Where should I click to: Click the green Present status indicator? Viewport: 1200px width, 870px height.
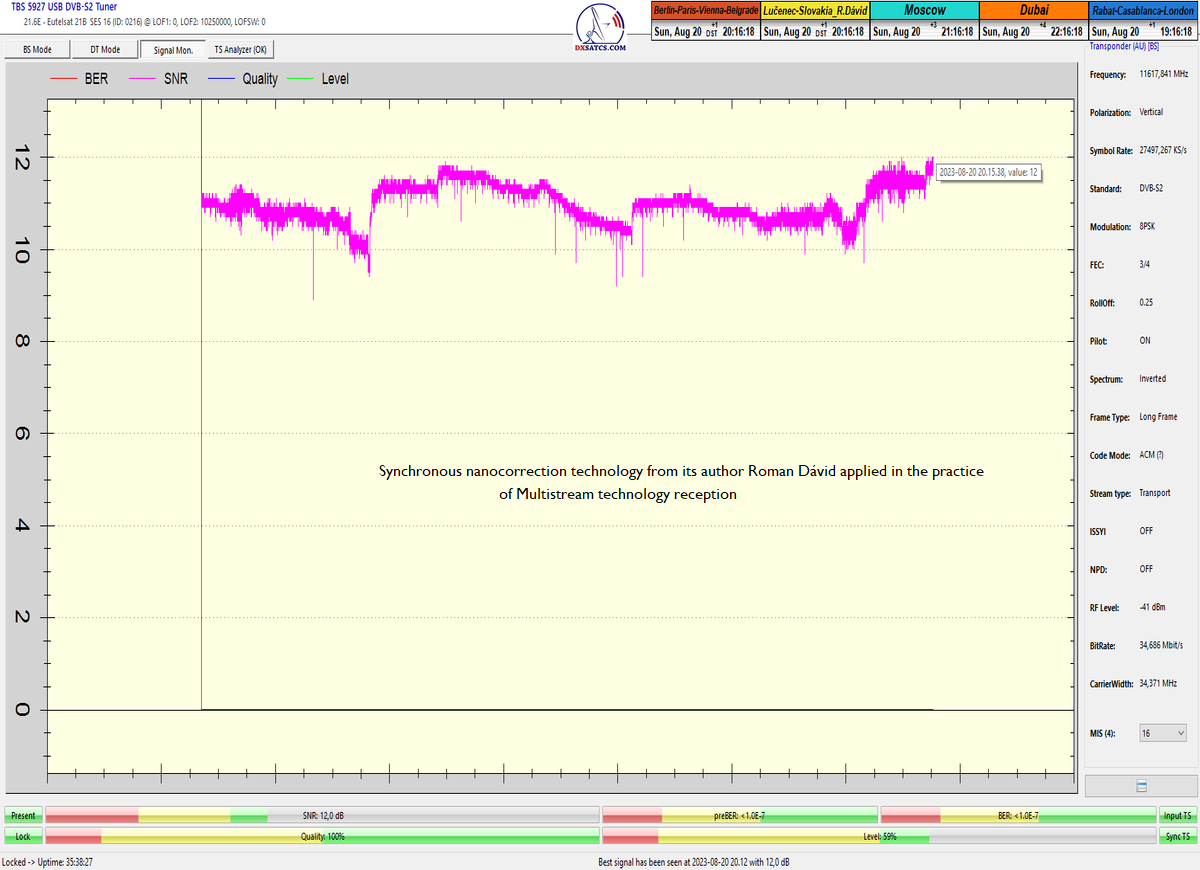22,816
